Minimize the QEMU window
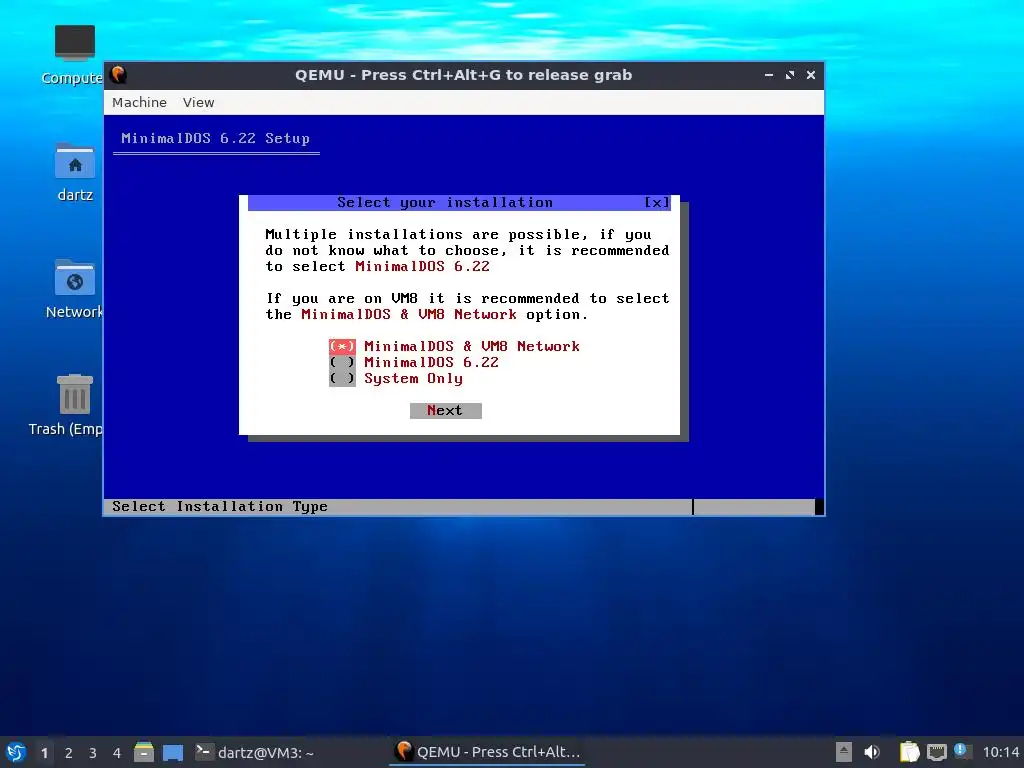Screen dimensions: 1024x768 point(769,75)
